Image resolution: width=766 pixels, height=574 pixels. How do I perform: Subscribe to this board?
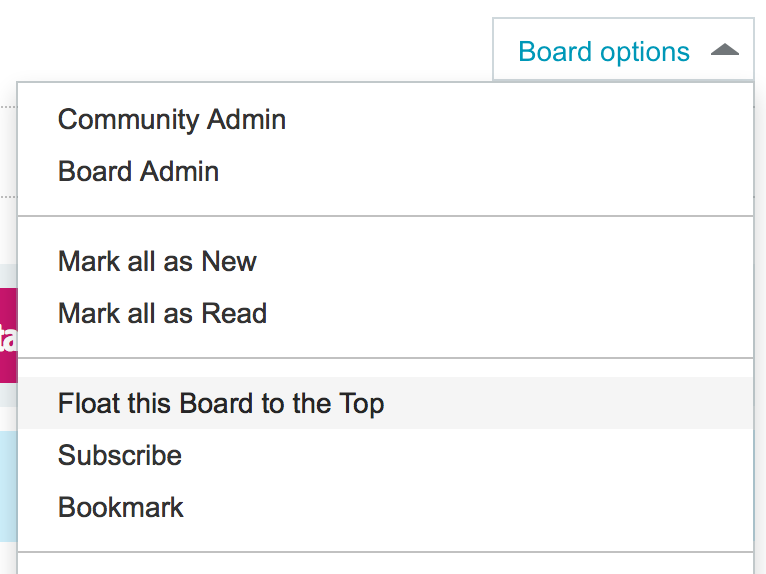click(x=120, y=456)
